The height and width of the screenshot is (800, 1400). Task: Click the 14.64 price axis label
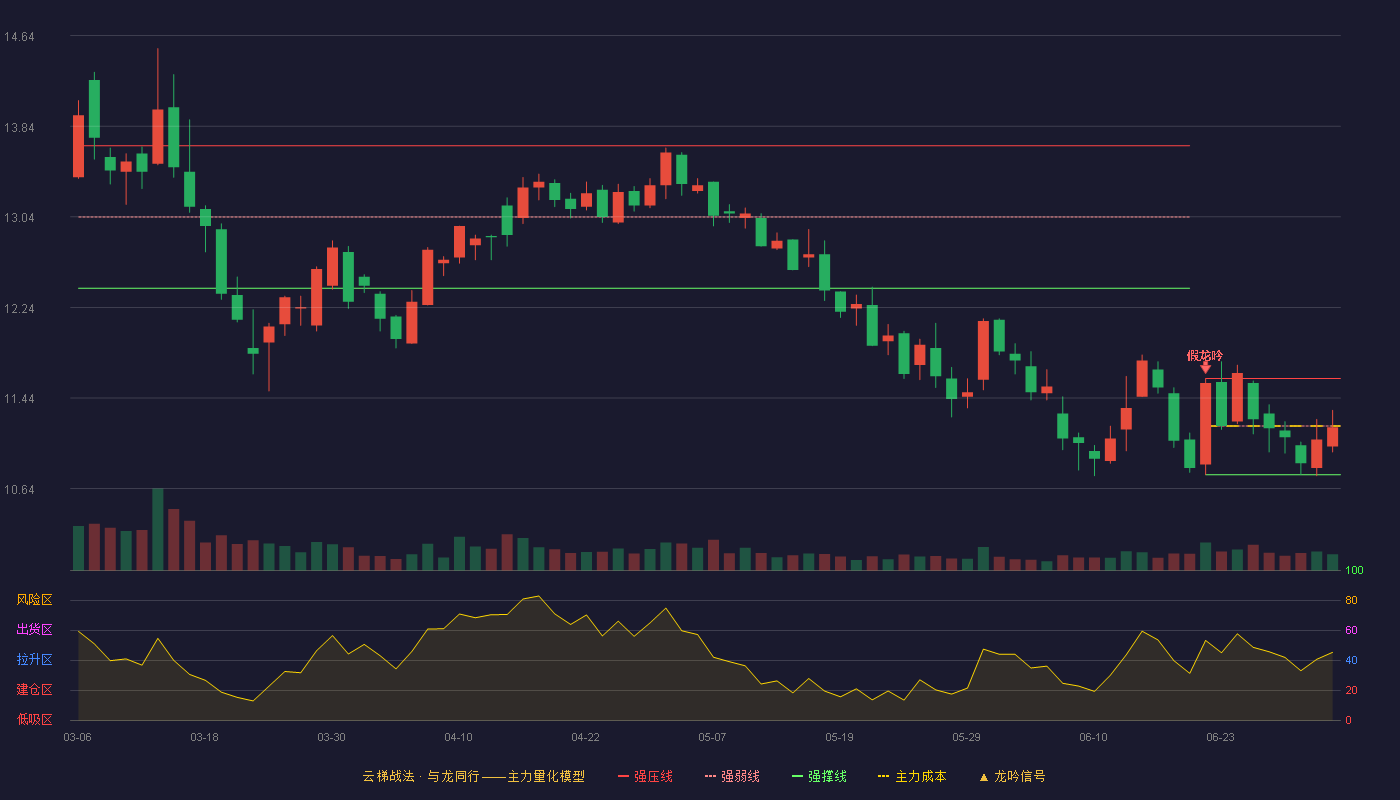coord(19,37)
